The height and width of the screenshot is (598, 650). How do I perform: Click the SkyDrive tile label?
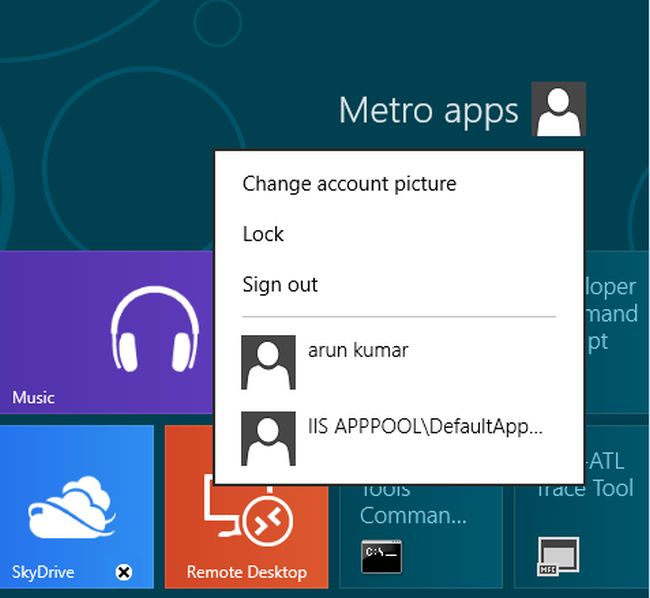[x=43, y=572]
